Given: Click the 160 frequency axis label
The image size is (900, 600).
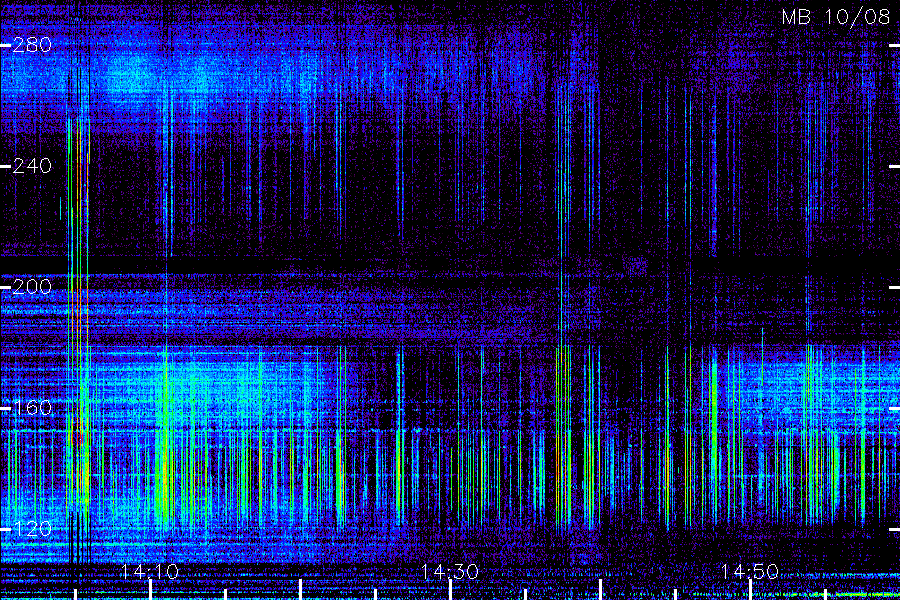Looking at the screenshot, I should 32,408.
